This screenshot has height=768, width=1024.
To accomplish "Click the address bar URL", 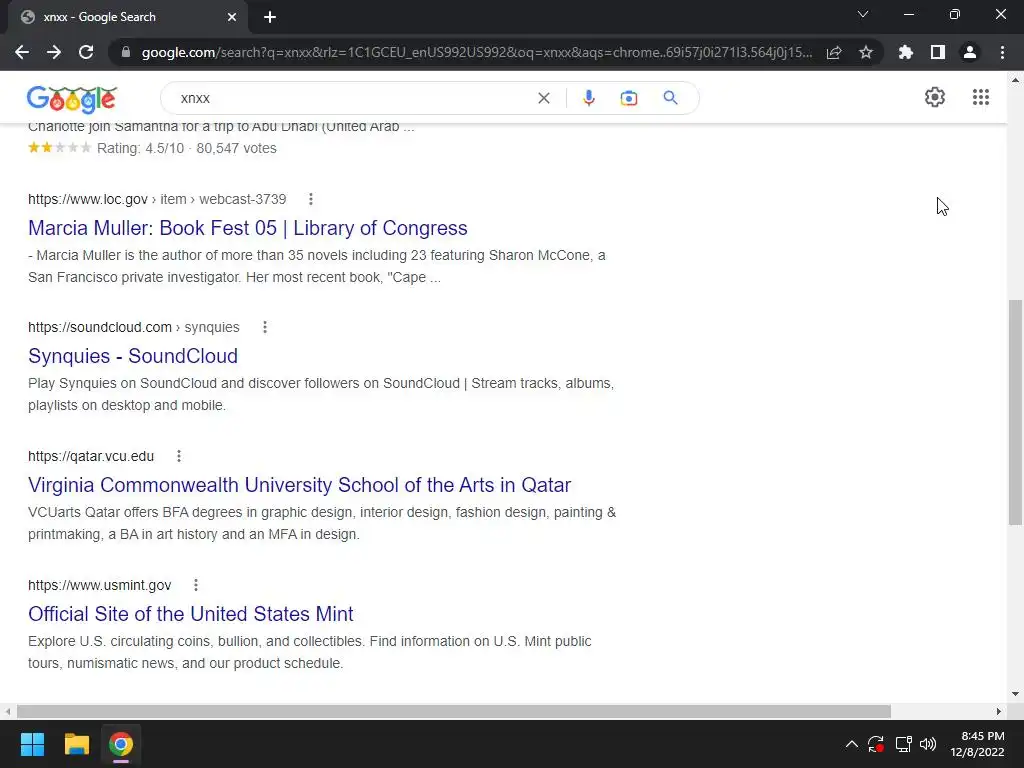I will [x=477, y=52].
